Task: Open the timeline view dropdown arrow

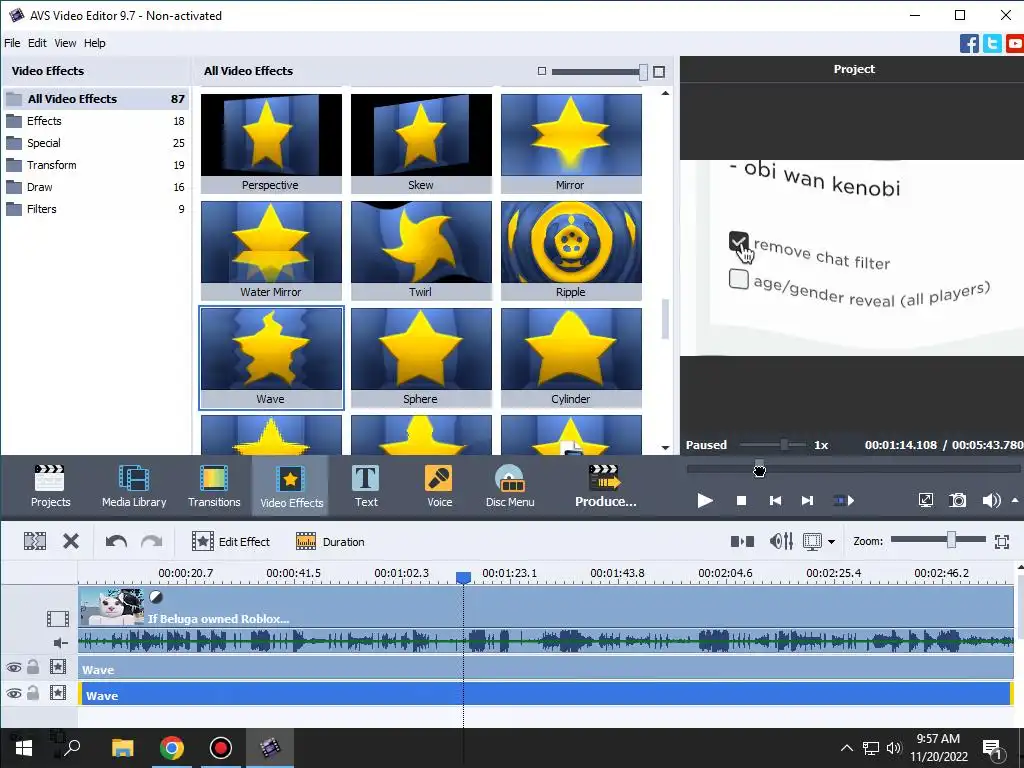Action: coord(831,541)
